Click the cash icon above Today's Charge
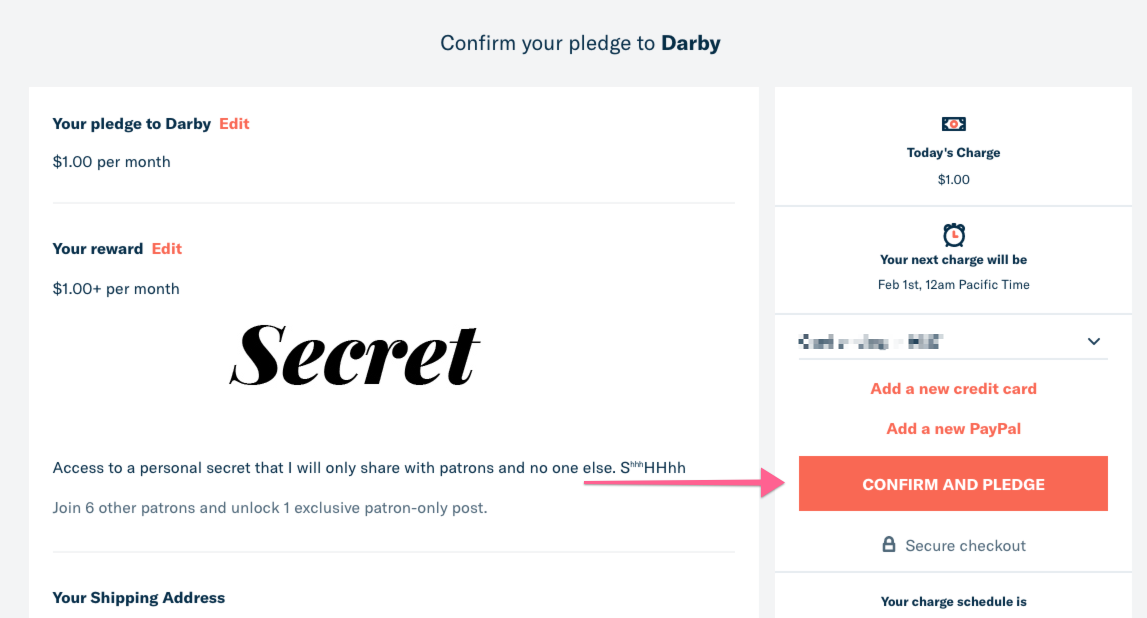 (953, 124)
